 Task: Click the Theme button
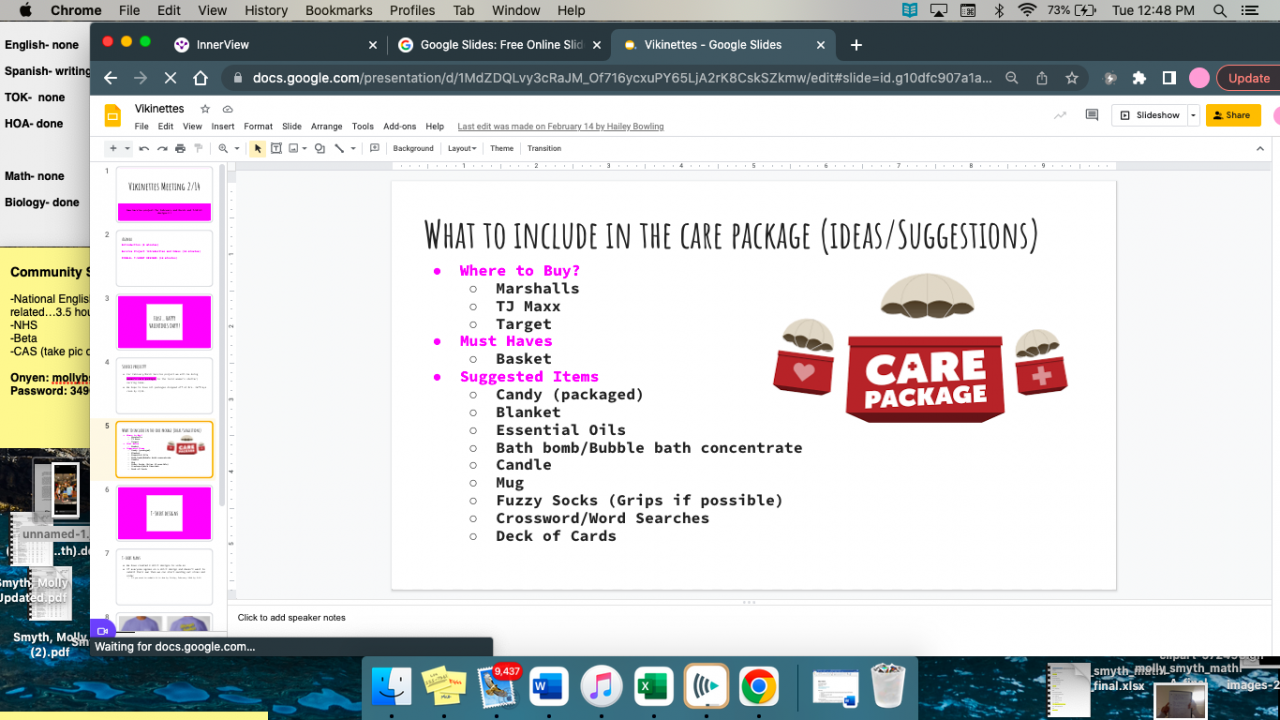tap(502, 148)
